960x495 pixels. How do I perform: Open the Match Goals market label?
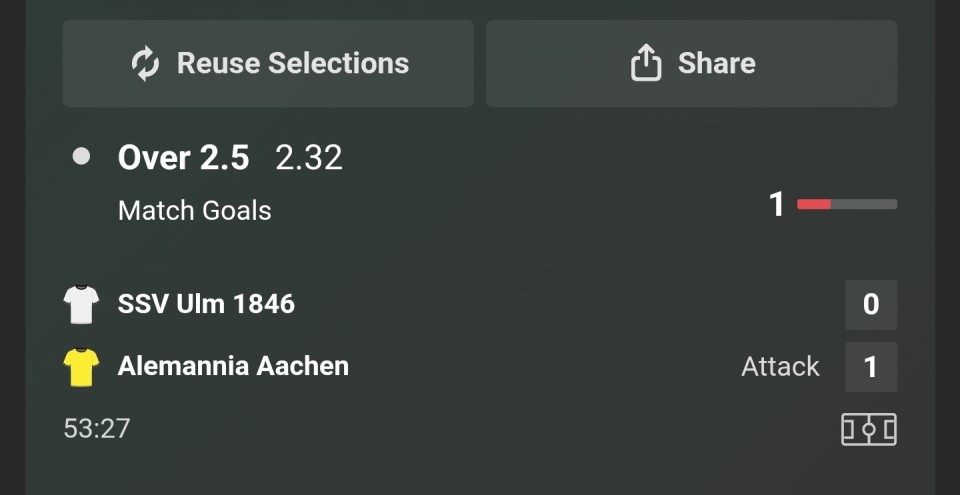(194, 210)
